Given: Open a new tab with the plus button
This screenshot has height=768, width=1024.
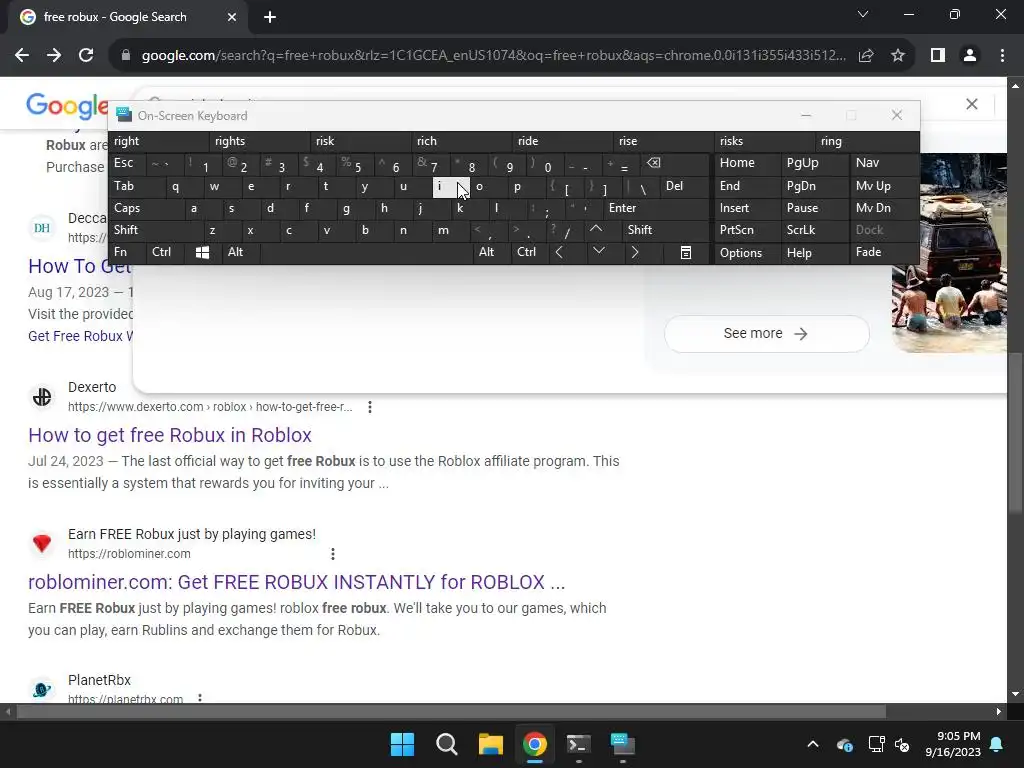Looking at the screenshot, I should pos(270,17).
